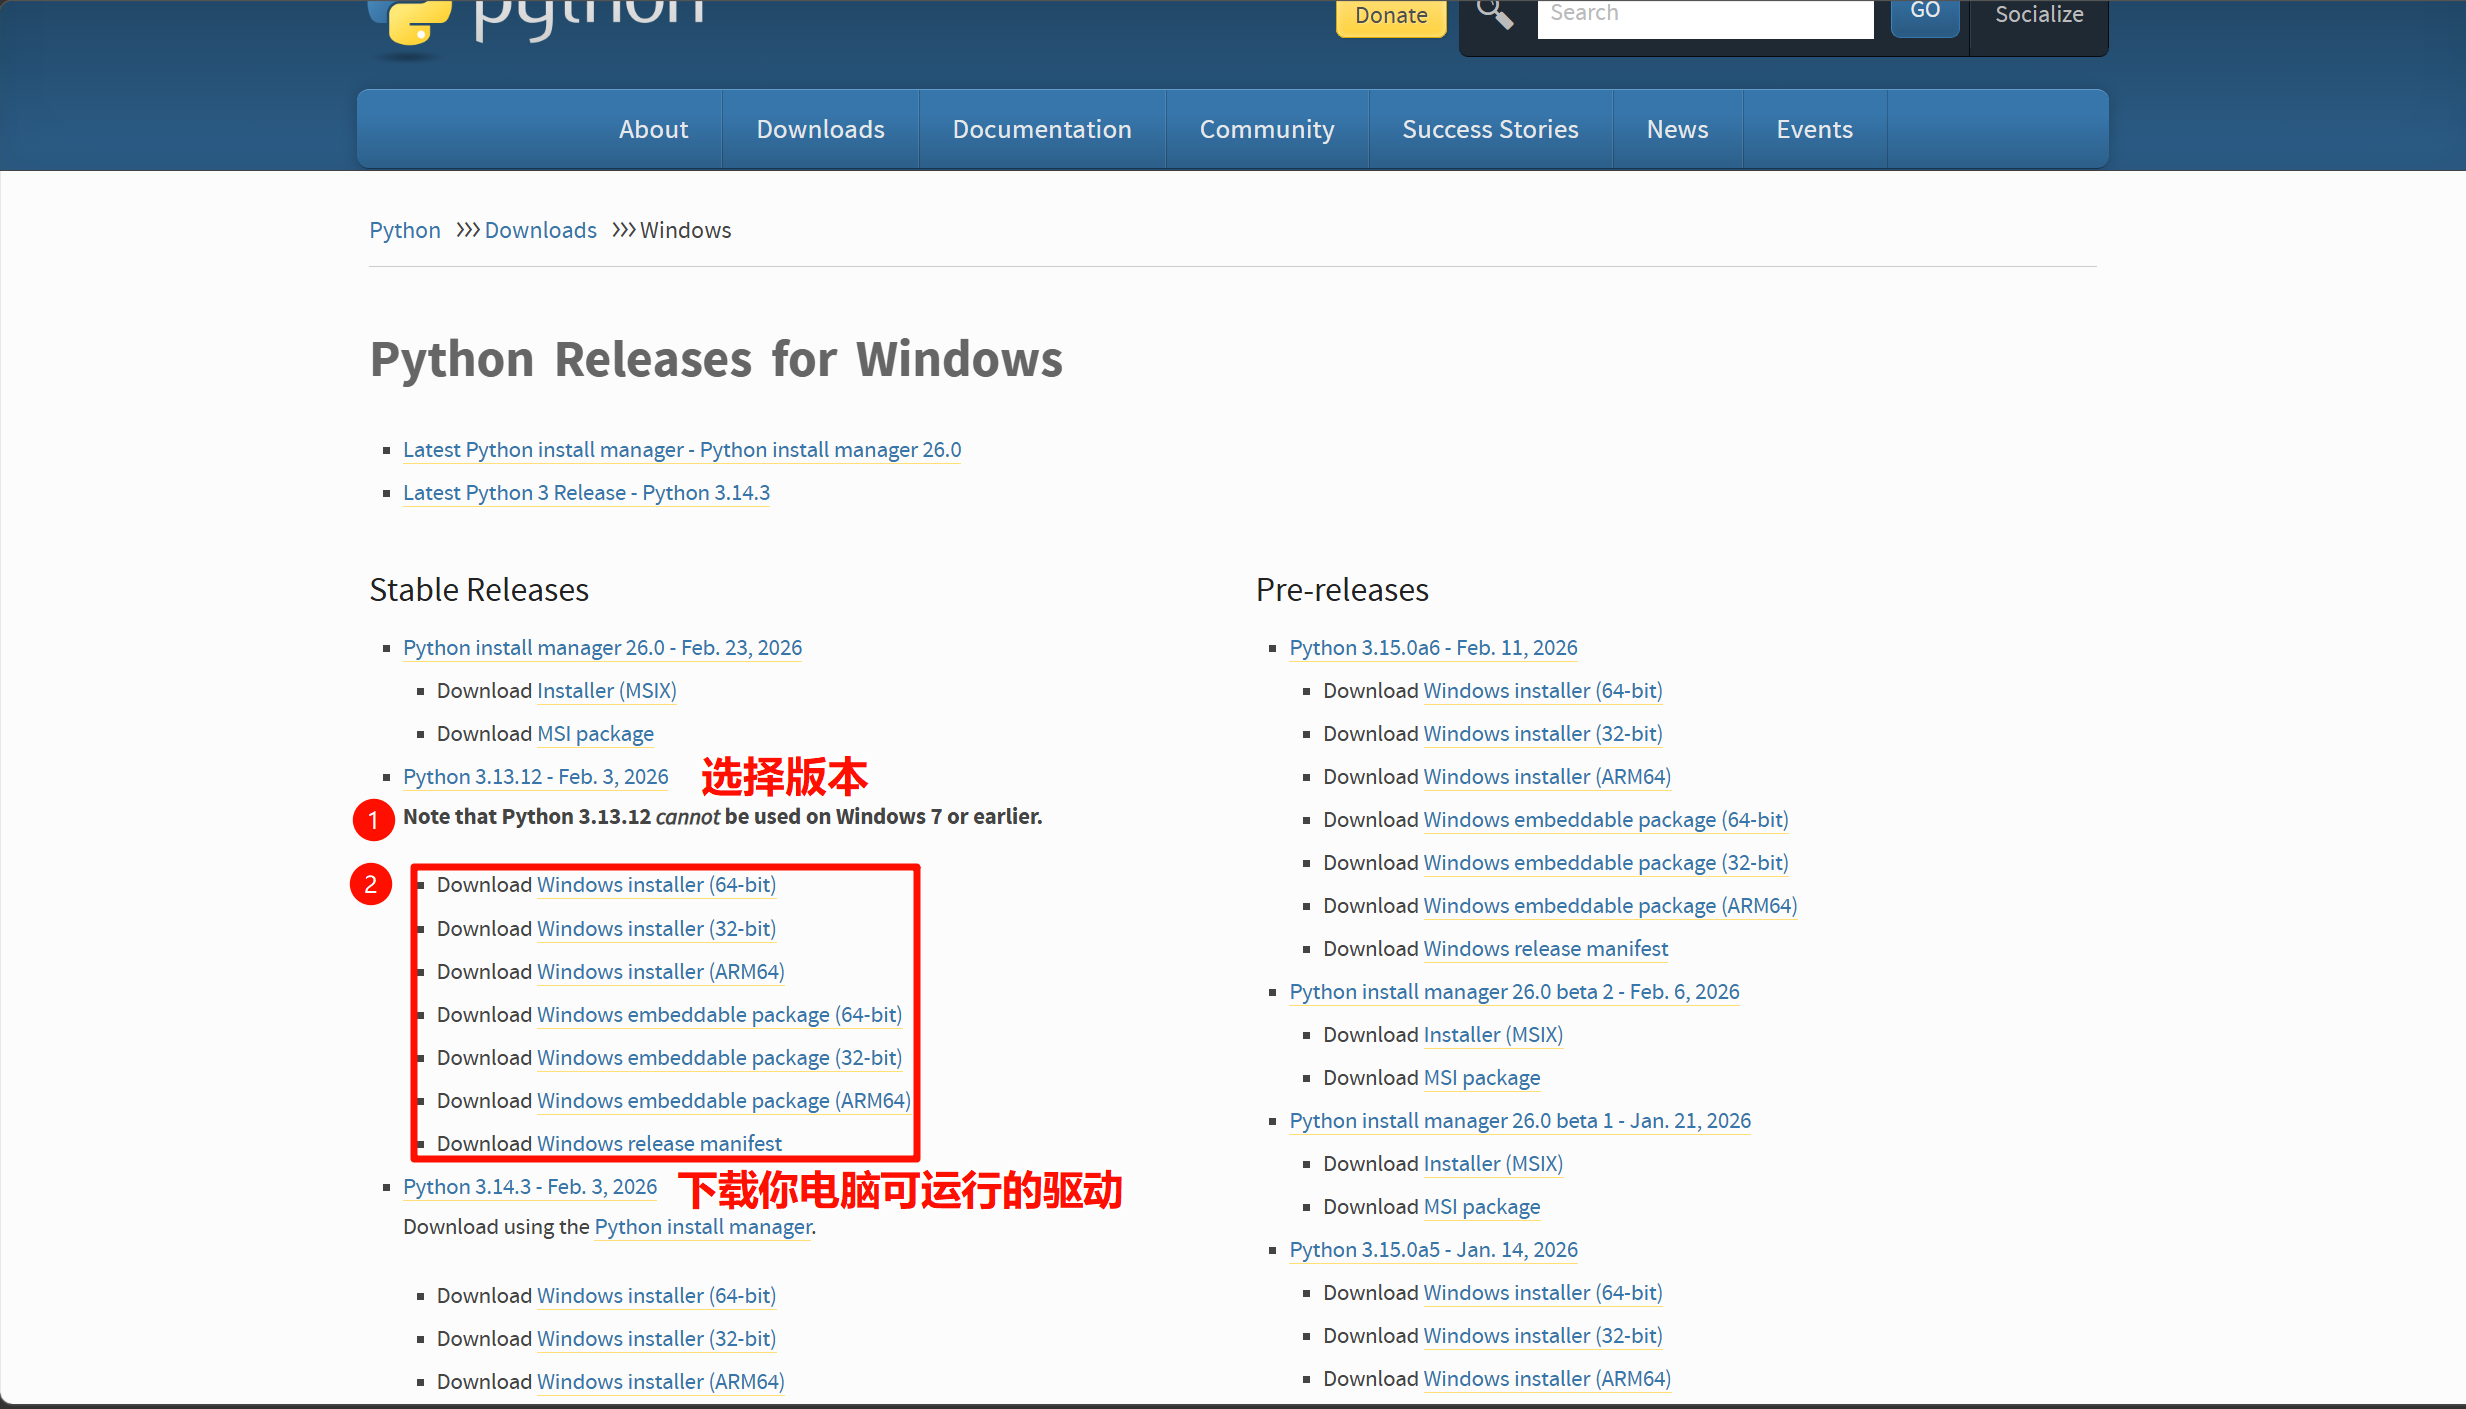Open the Socialize menu

tap(2039, 15)
